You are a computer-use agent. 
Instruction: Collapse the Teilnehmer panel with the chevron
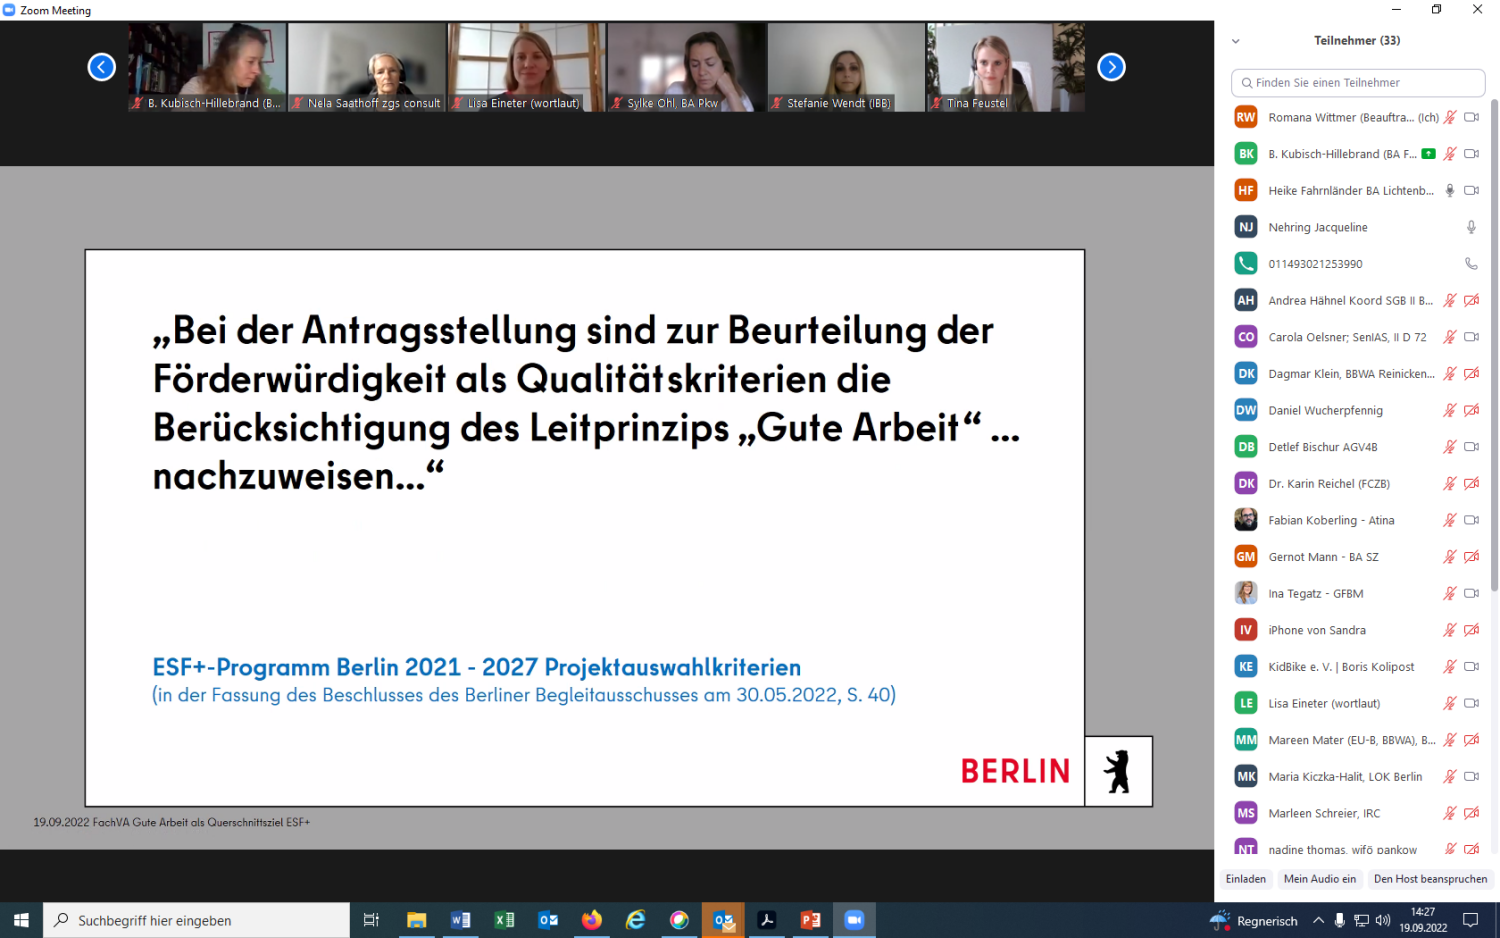click(1236, 41)
